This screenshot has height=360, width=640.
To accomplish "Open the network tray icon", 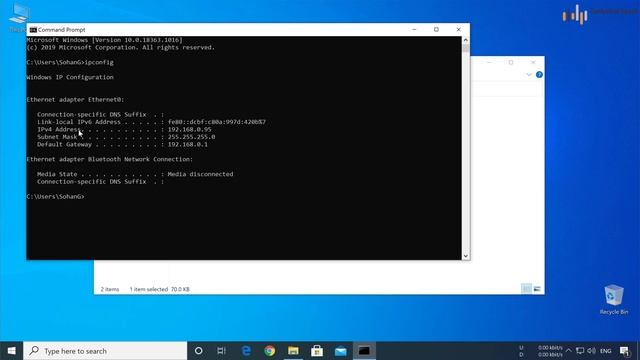I will point(580,351).
